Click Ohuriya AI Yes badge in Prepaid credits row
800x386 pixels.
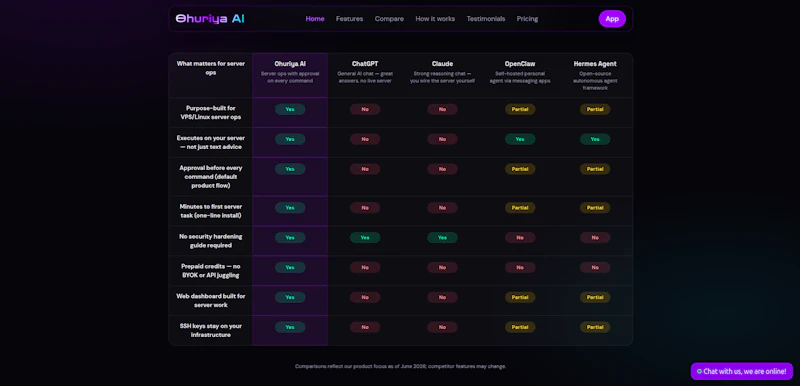click(290, 267)
